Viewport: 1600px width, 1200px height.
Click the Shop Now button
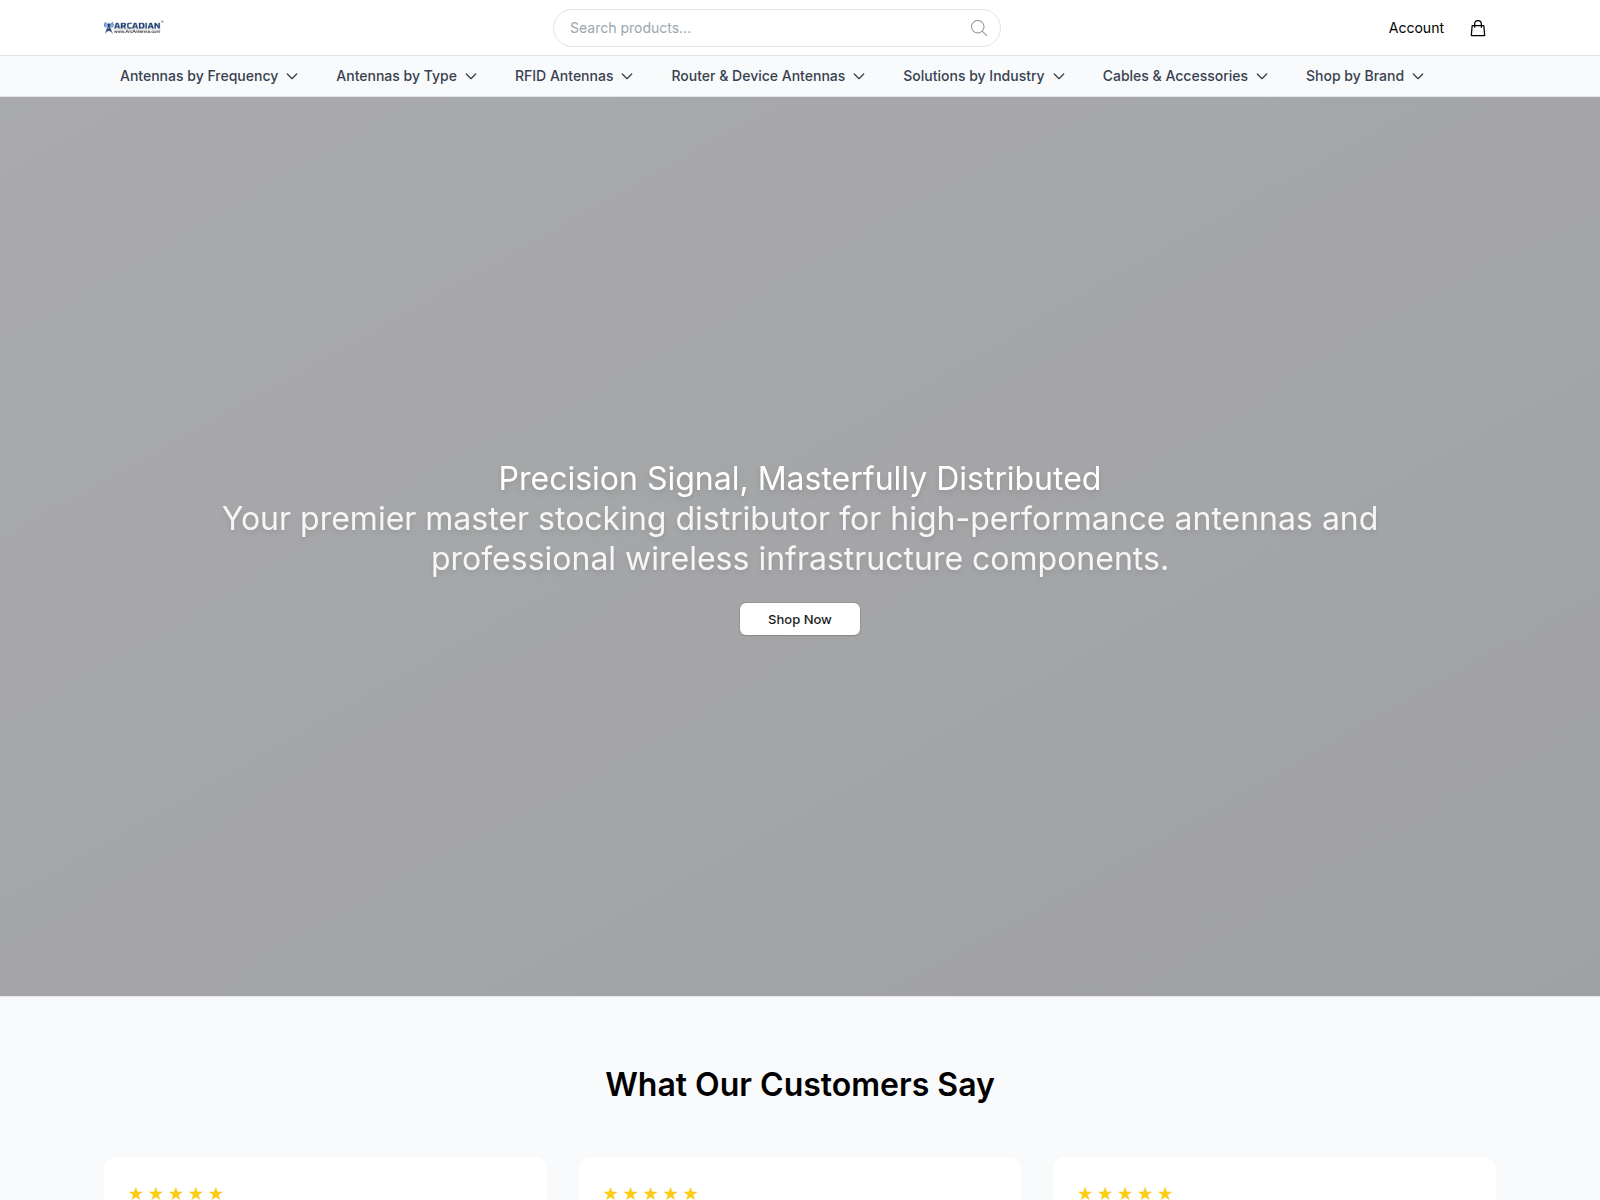(x=800, y=619)
